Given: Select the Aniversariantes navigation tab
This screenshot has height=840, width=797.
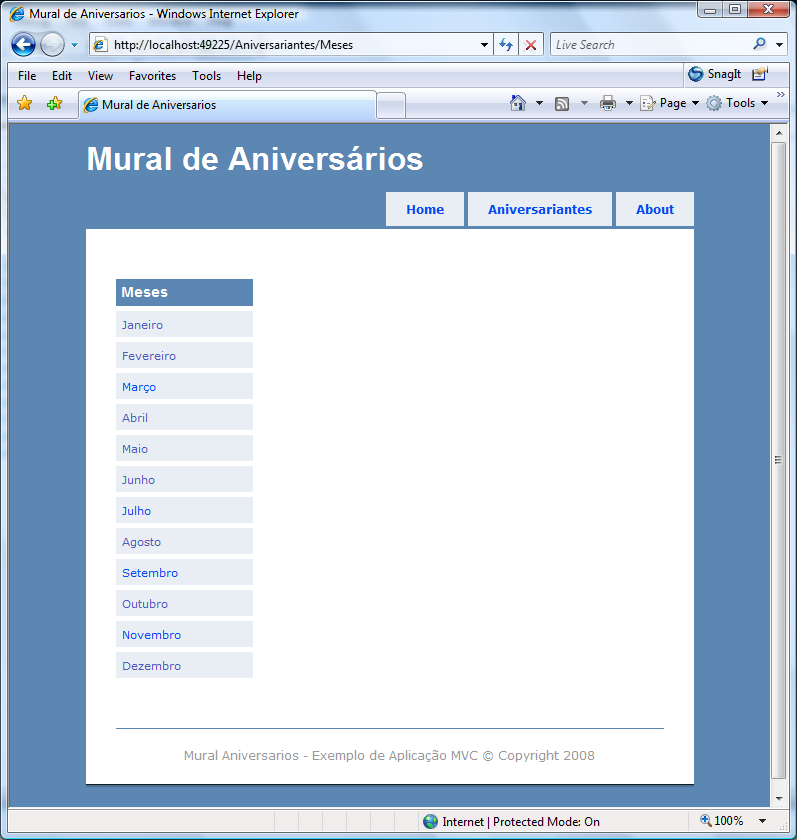Looking at the screenshot, I should pos(539,209).
